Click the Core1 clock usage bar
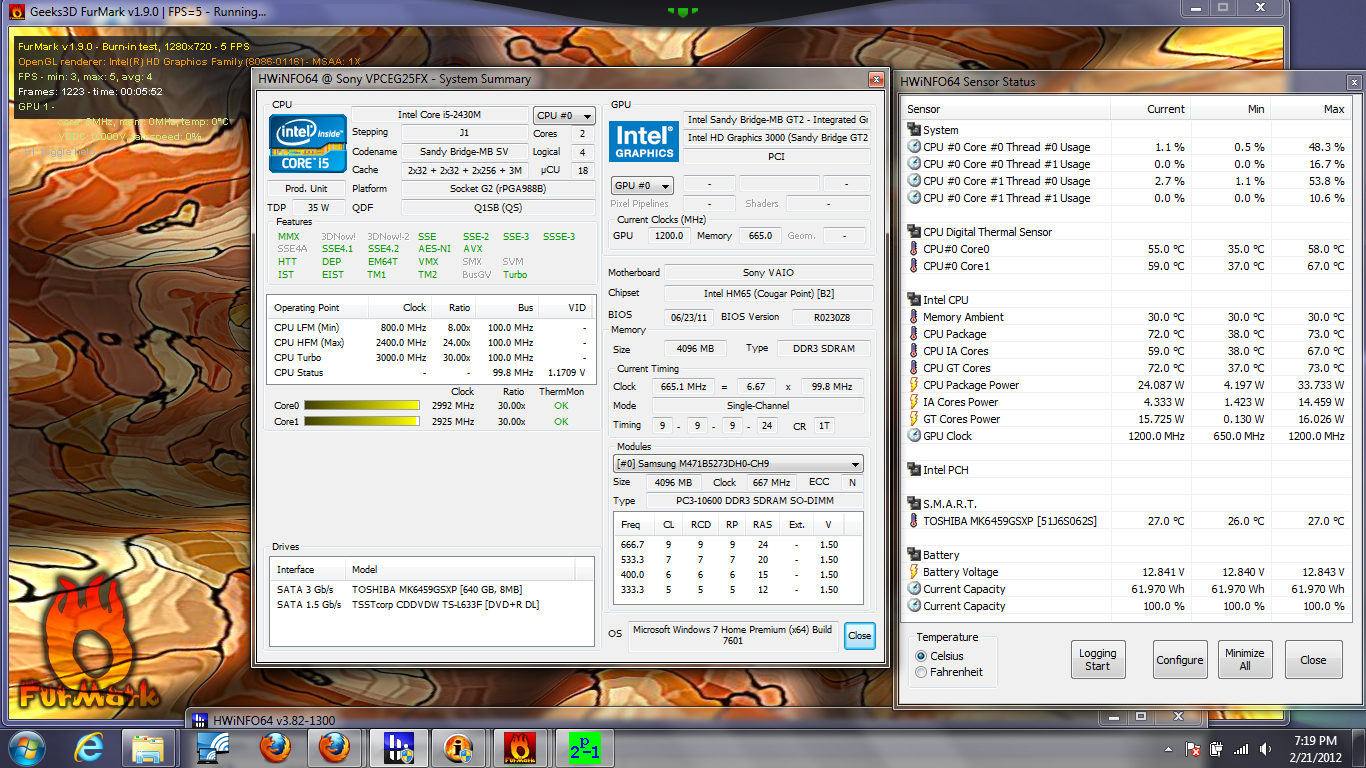Image resolution: width=1366 pixels, height=768 pixels. pyautogui.click(x=362, y=421)
